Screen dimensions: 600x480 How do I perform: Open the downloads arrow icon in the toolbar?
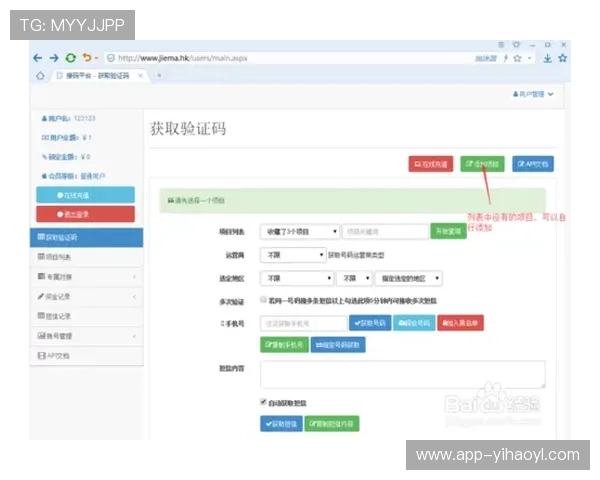tap(548, 58)
